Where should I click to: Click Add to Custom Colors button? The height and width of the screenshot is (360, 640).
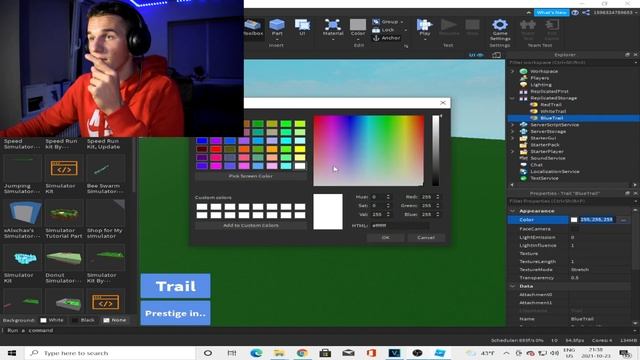251,225
